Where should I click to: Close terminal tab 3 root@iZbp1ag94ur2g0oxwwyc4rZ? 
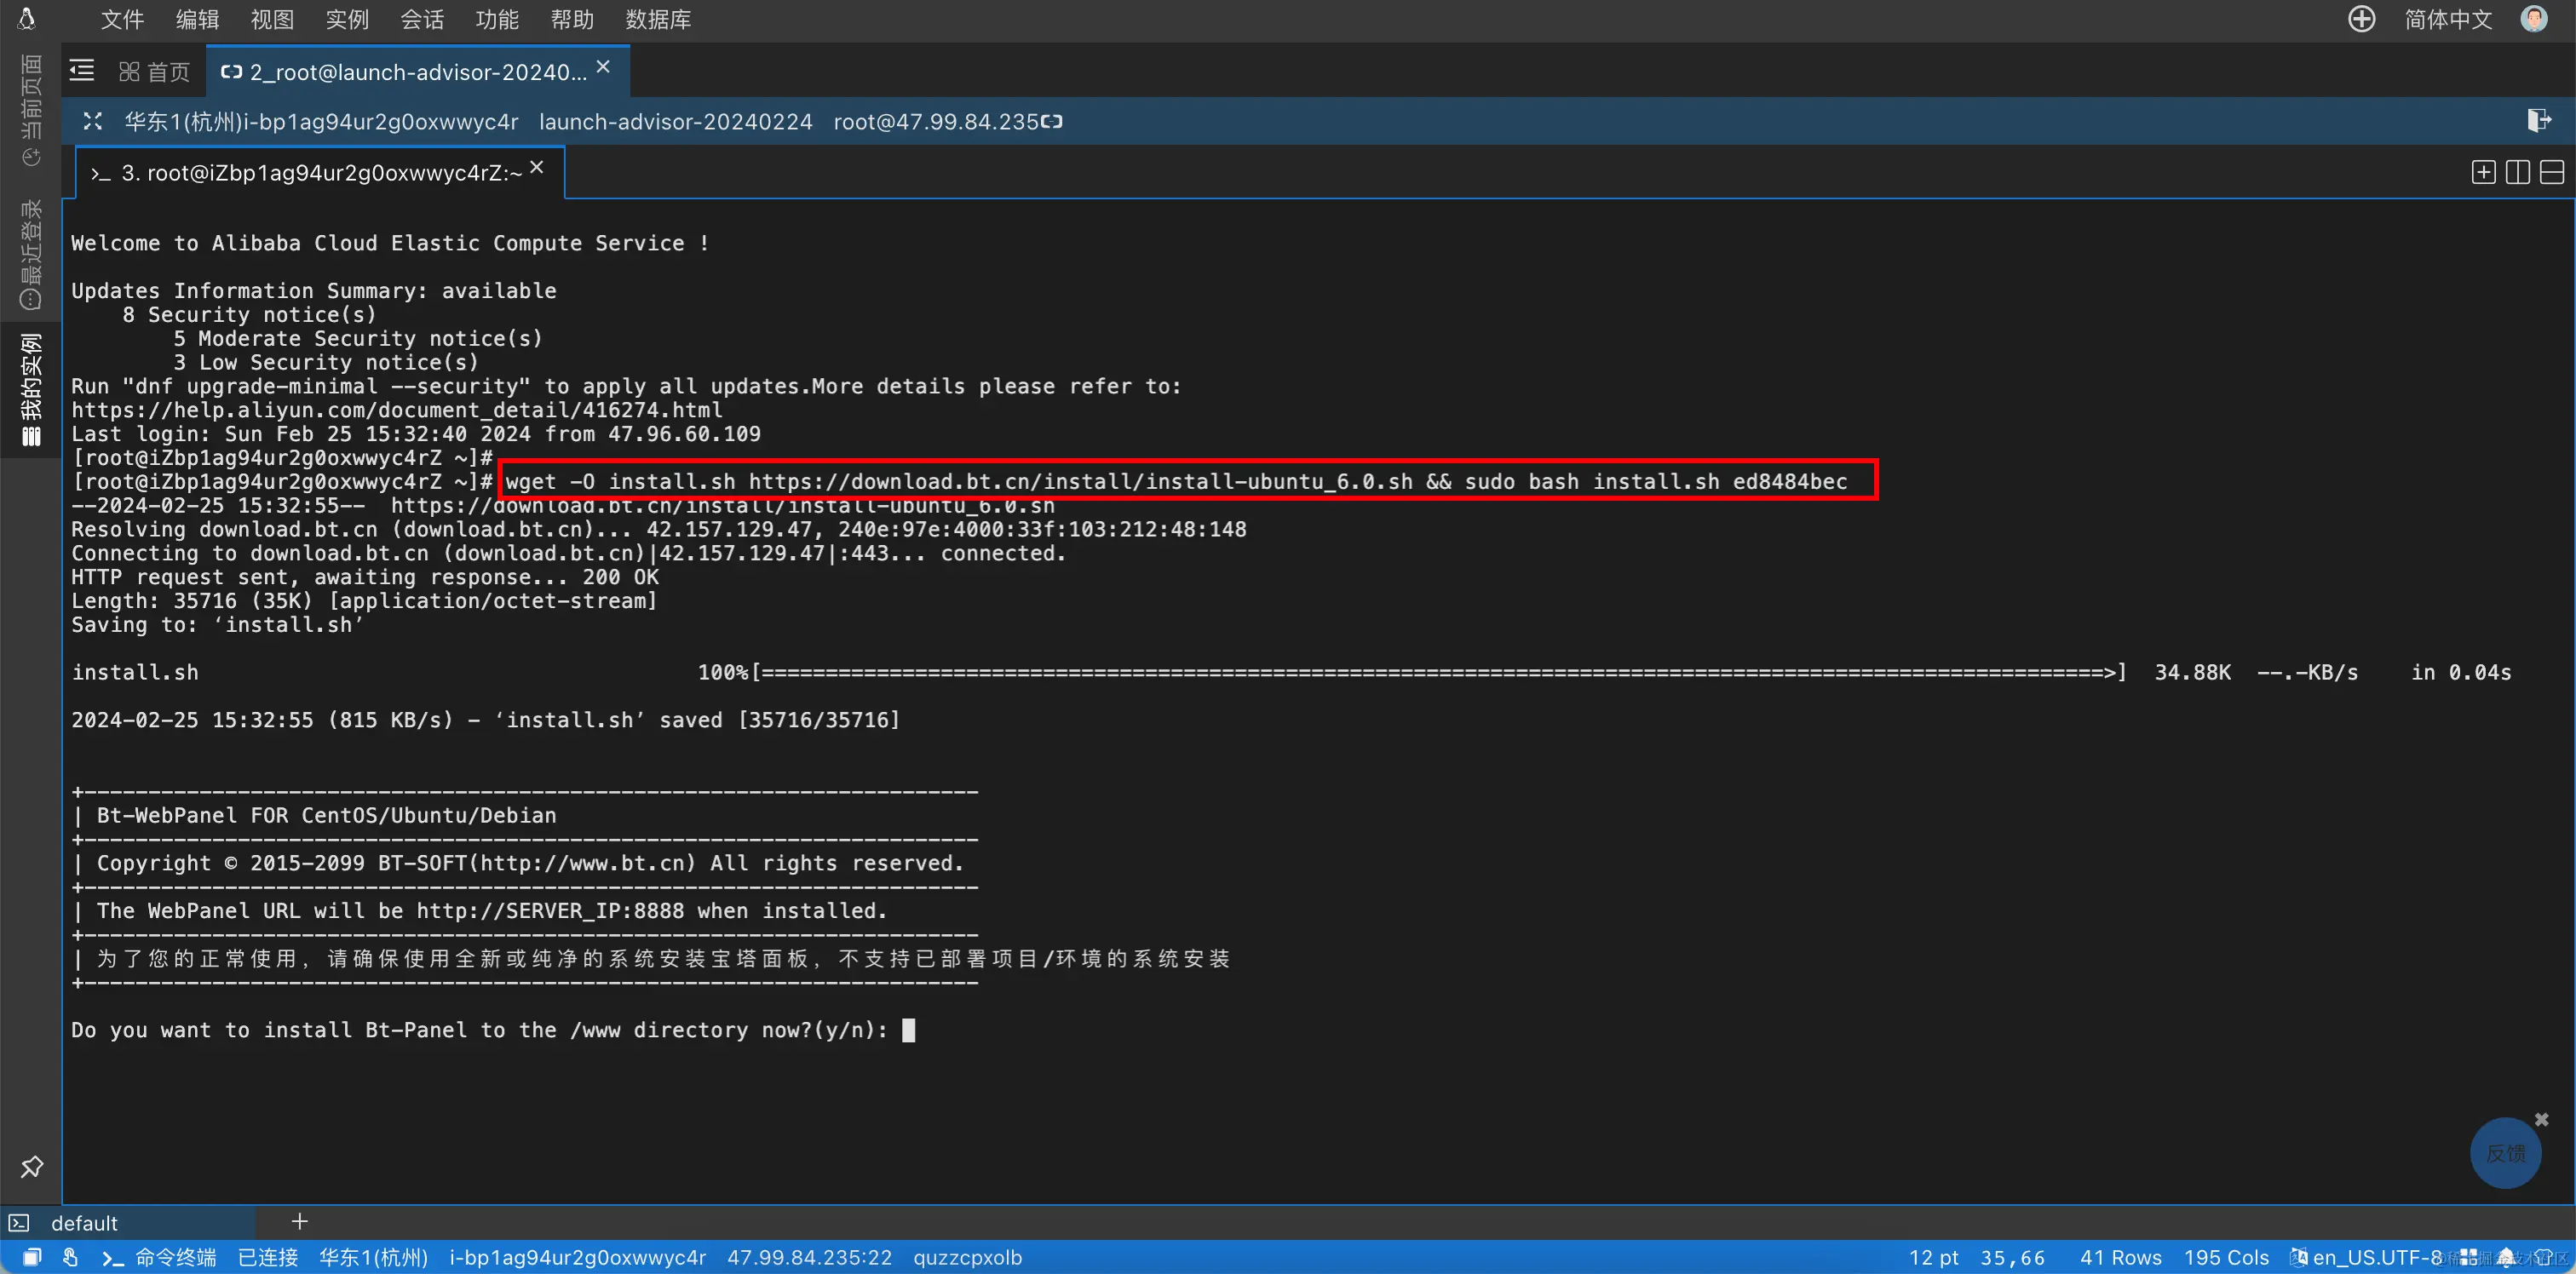537,168
